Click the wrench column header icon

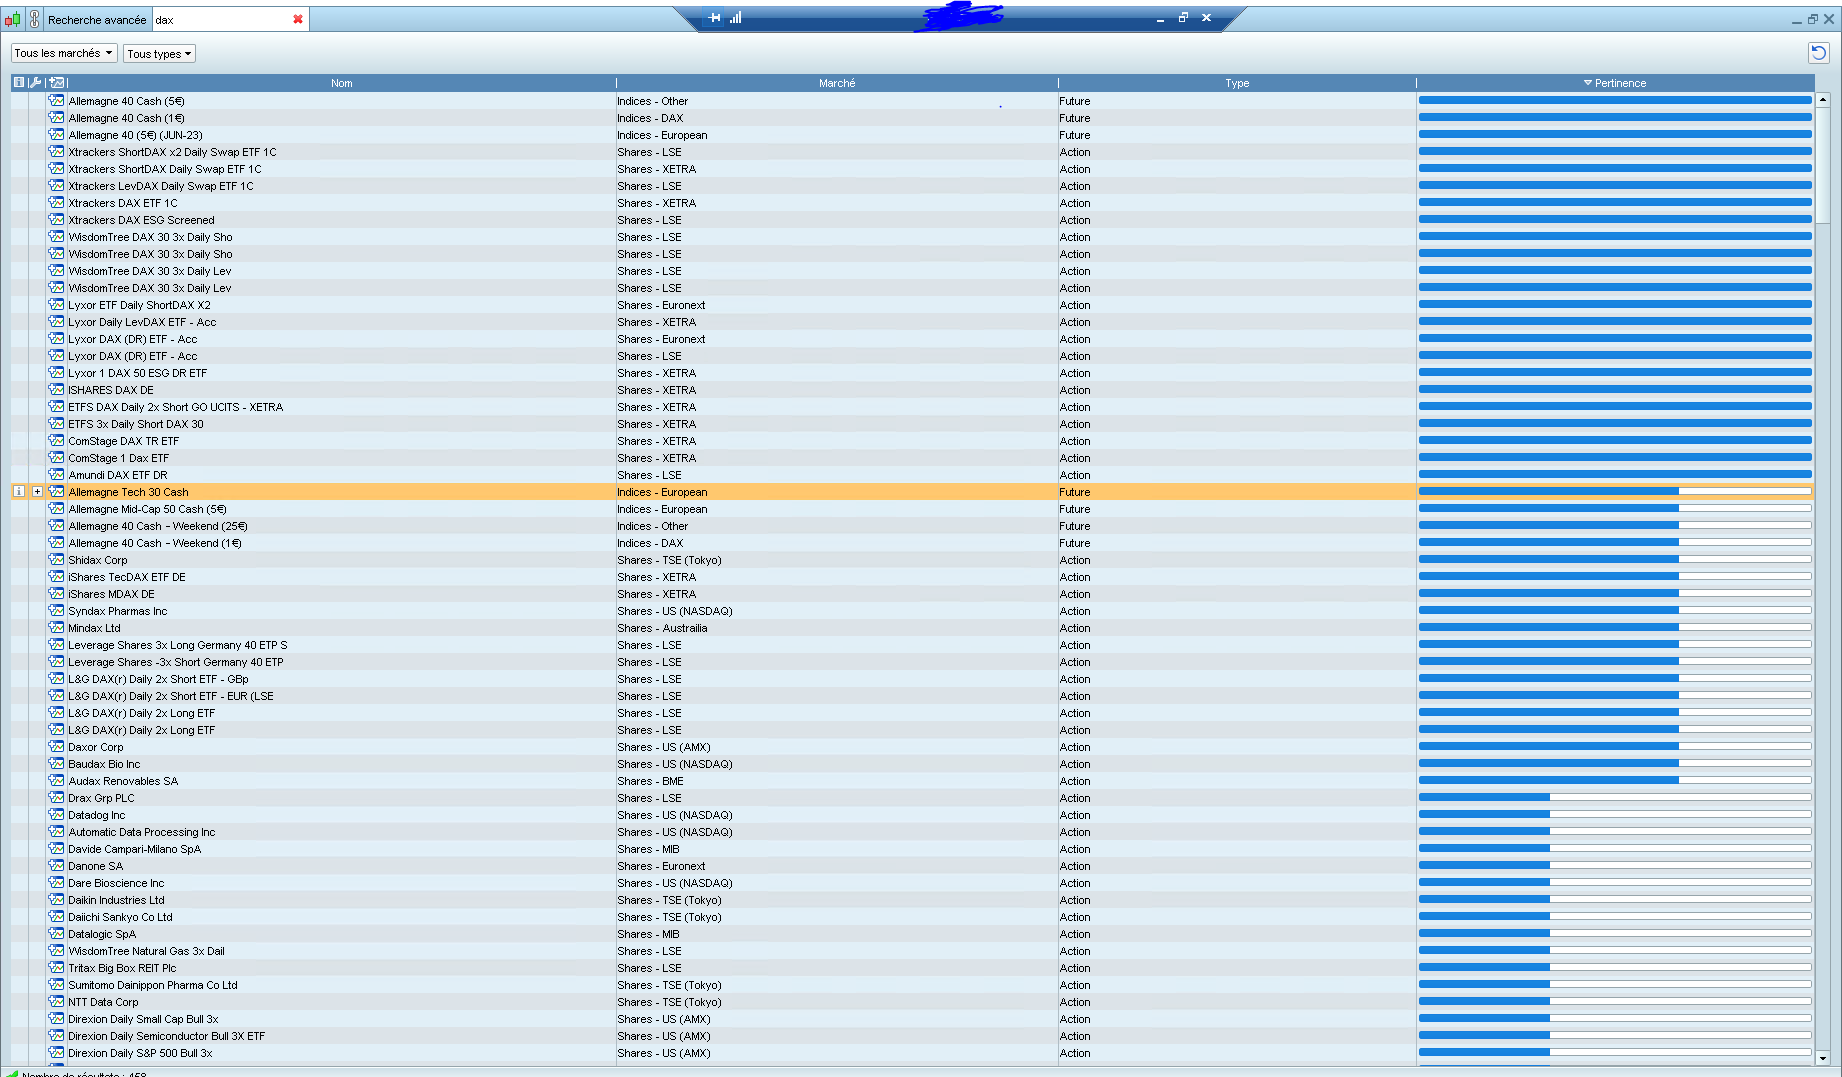35,83
